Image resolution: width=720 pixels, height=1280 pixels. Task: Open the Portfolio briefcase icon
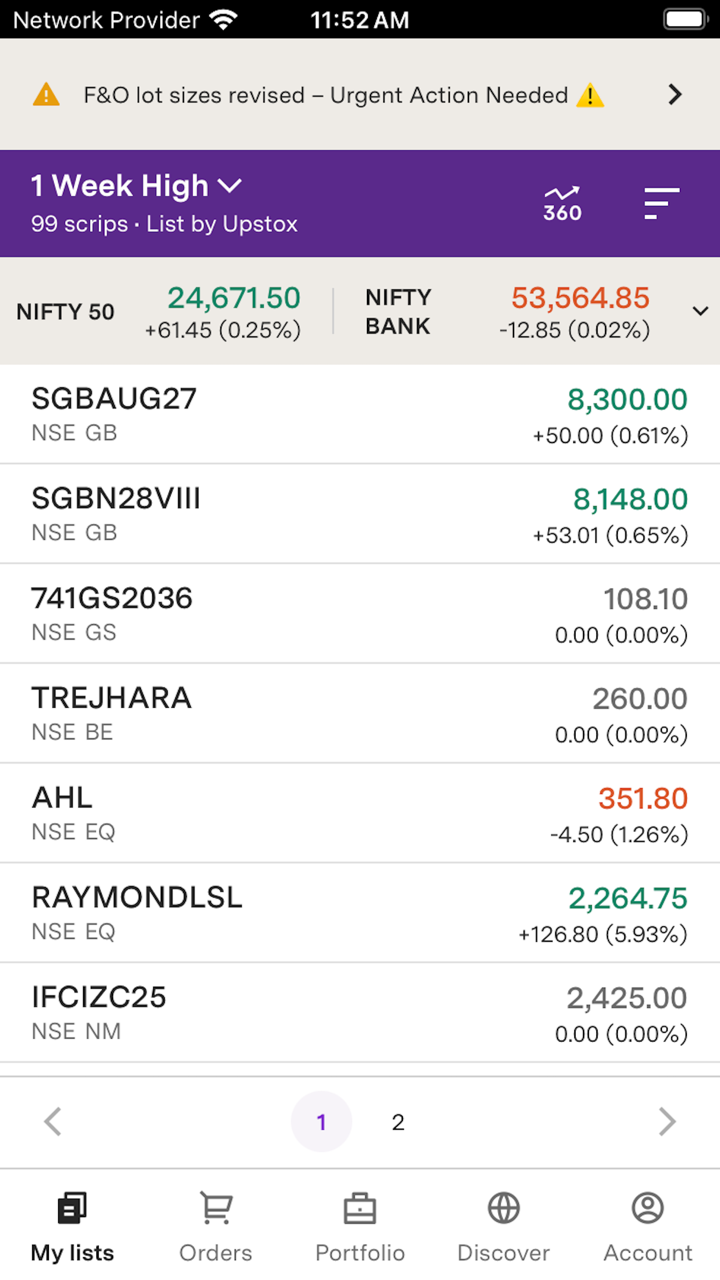(x=360, y=1209)
